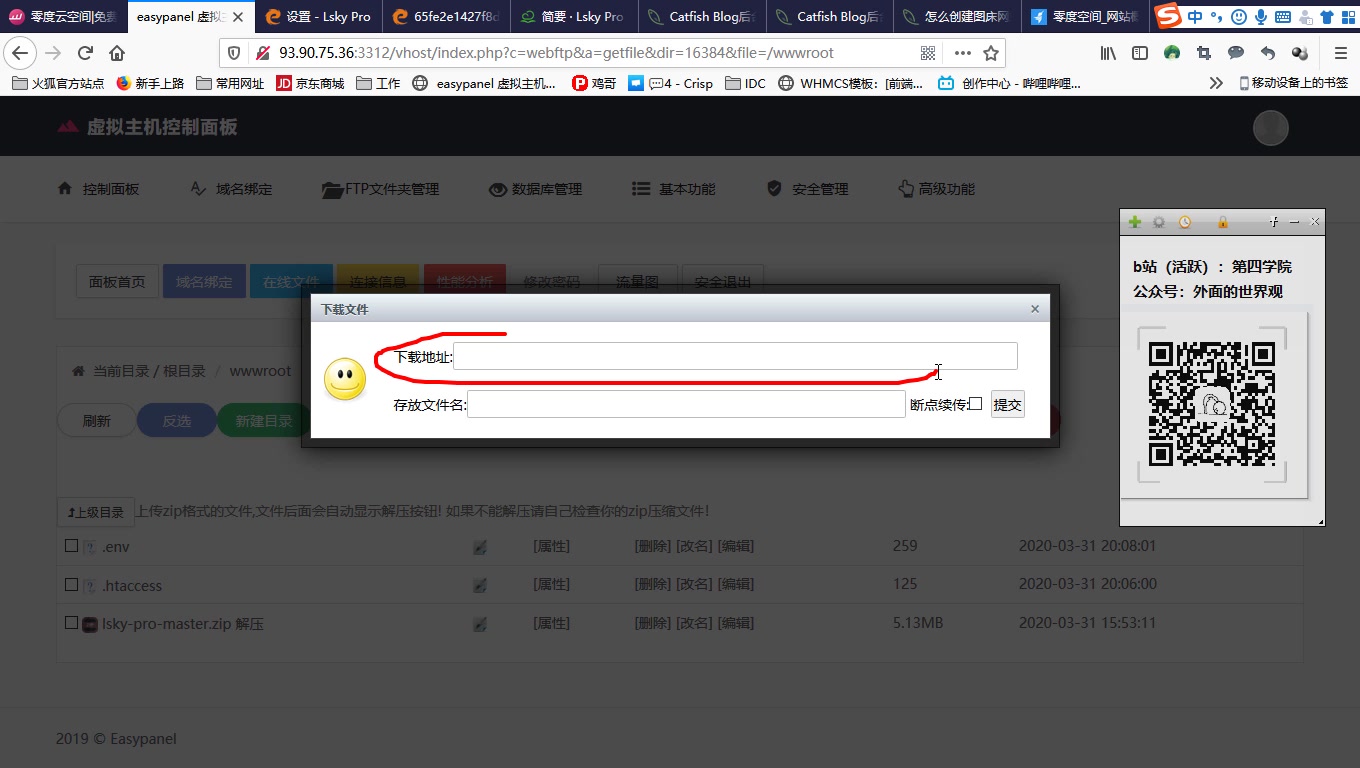
Task: Click the edit pencil icon in lsky-pro-master.zip row
Action: pyautogui.click(x=480, y=624)
